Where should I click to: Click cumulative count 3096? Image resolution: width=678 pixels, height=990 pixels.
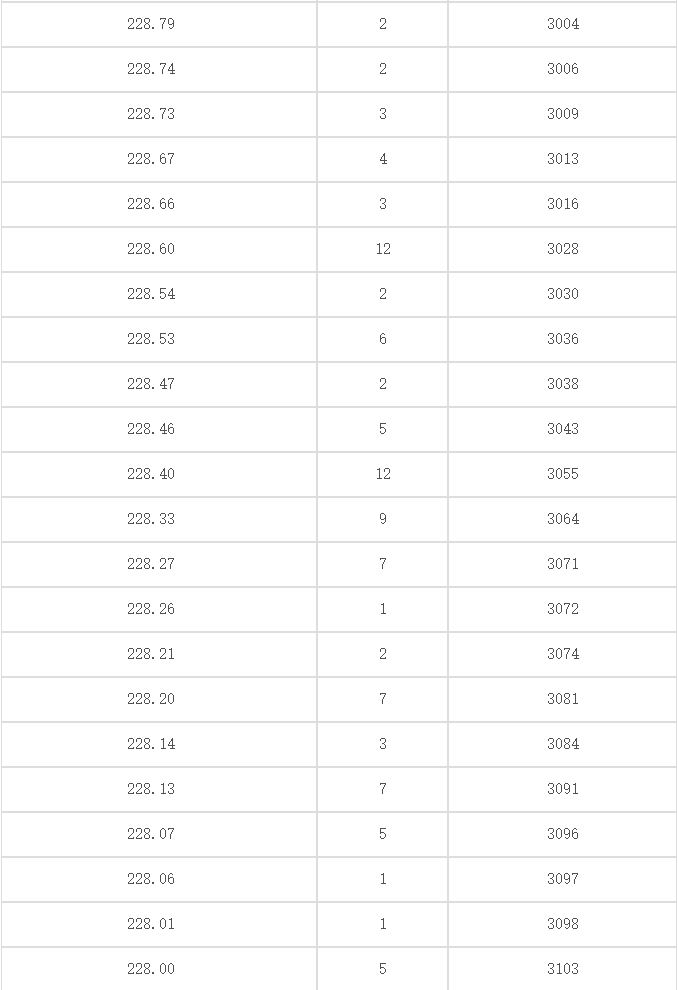[562, 834]
